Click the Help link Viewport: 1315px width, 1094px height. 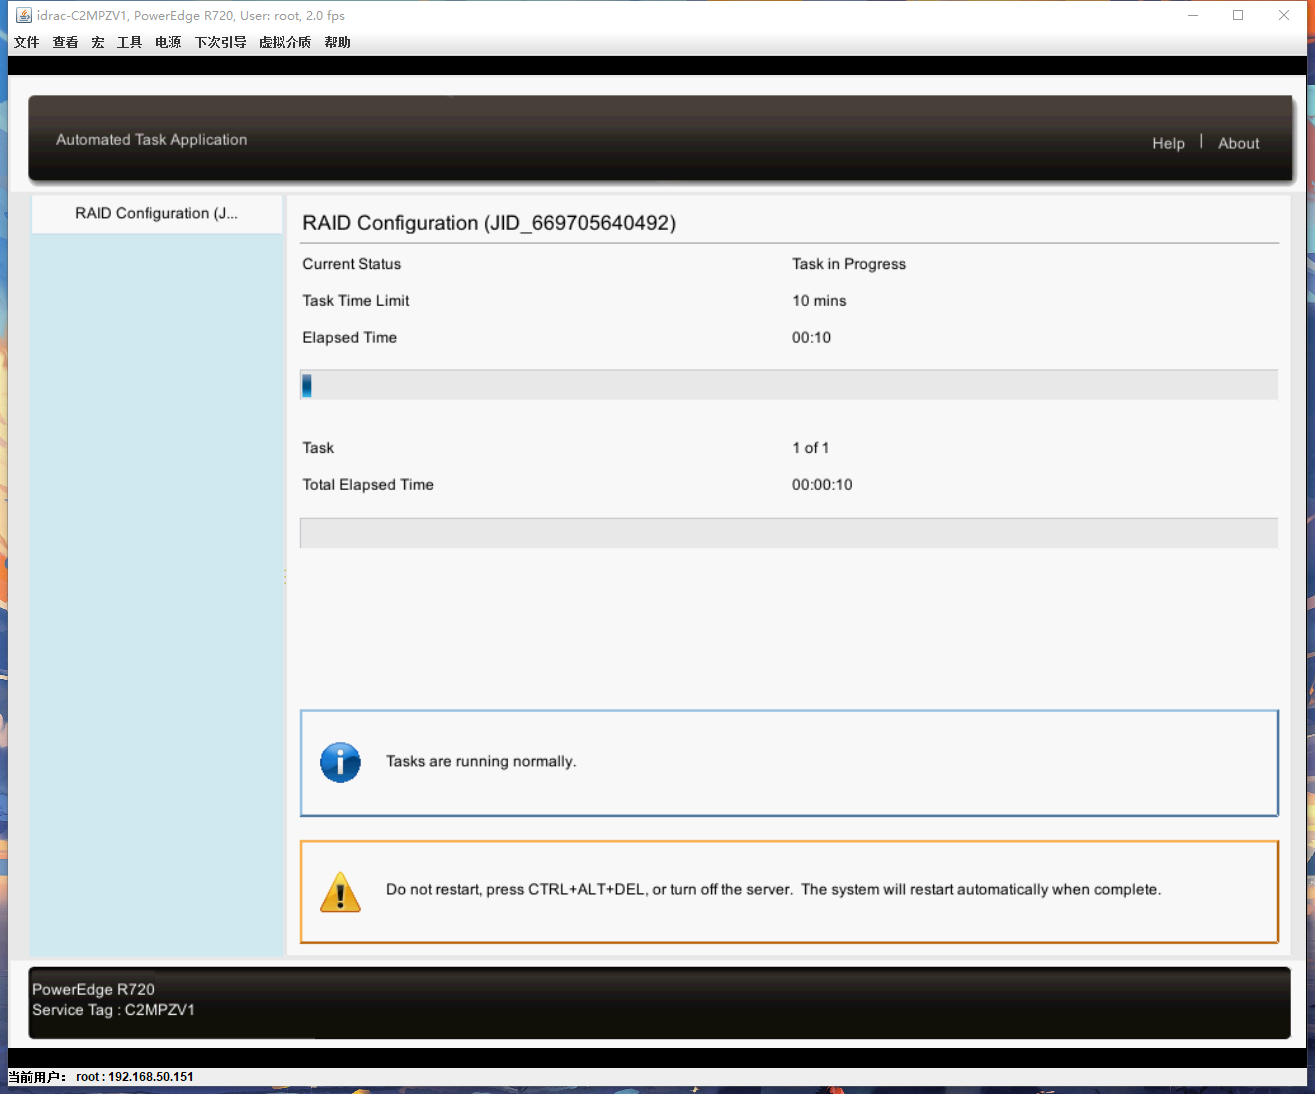point(1168,143)
